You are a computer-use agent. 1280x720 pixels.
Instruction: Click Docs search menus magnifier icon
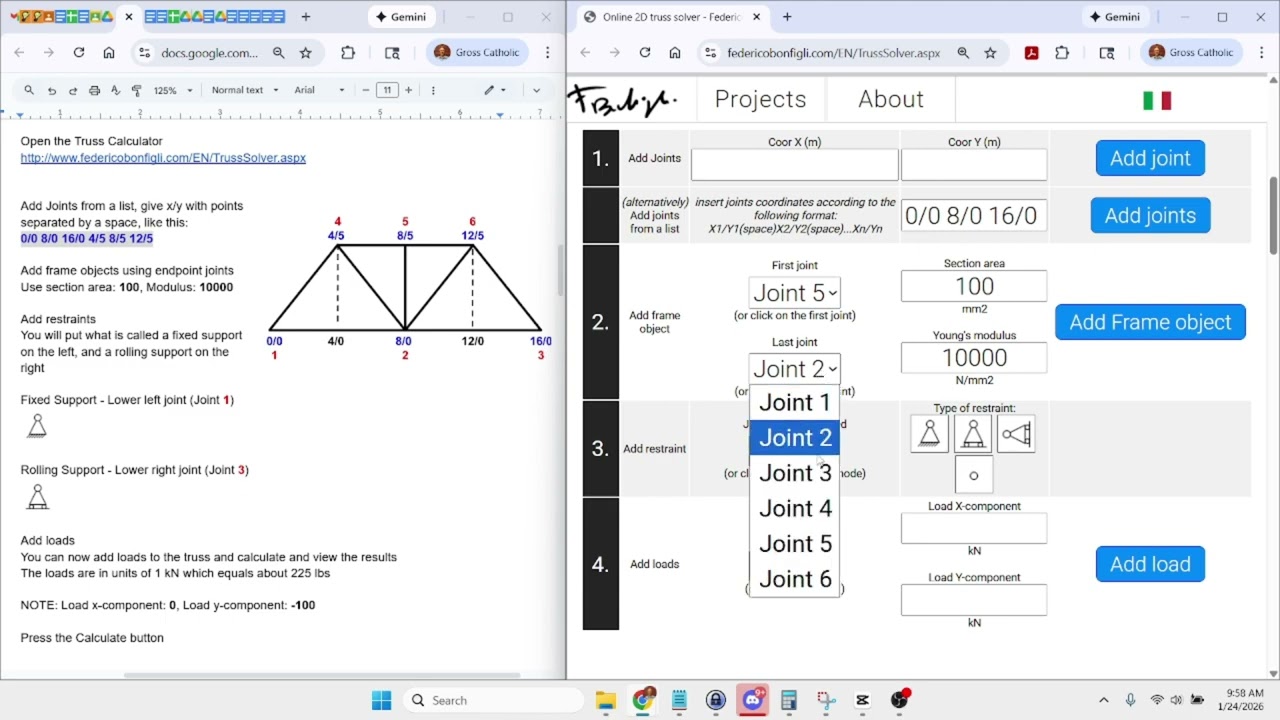coord(29,90)
